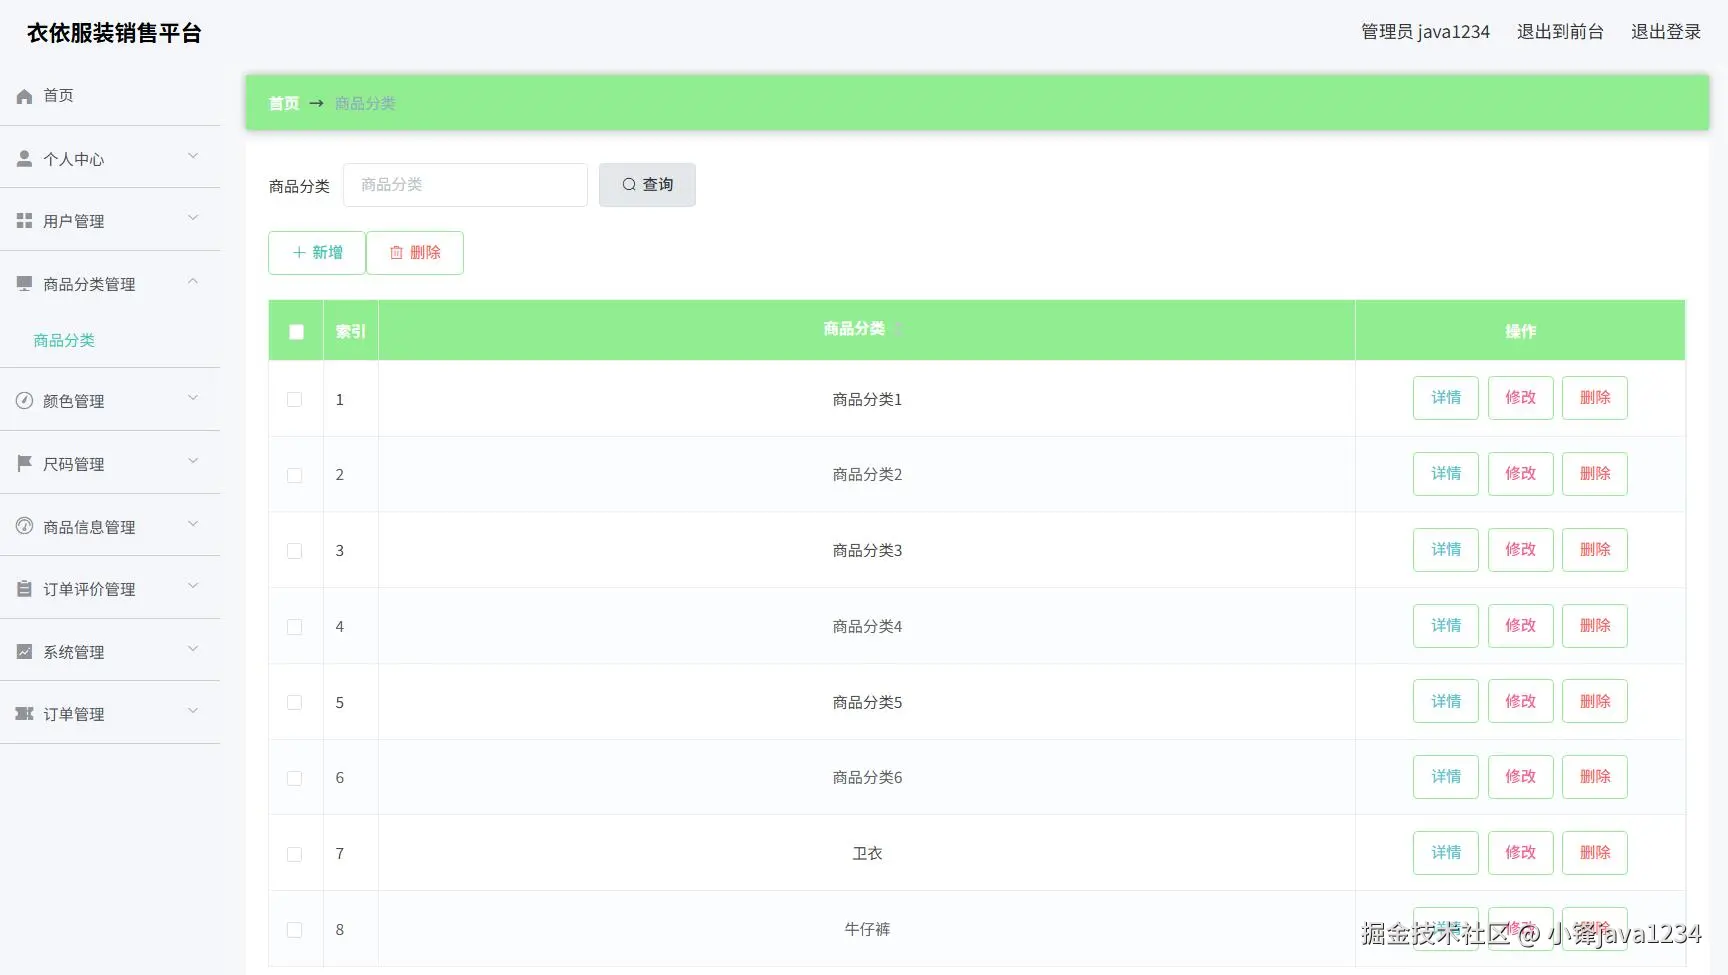Click 修改 for row 商品分类5
Viewport: 1728px width, 975px height.
click(x=1521, y=702)
